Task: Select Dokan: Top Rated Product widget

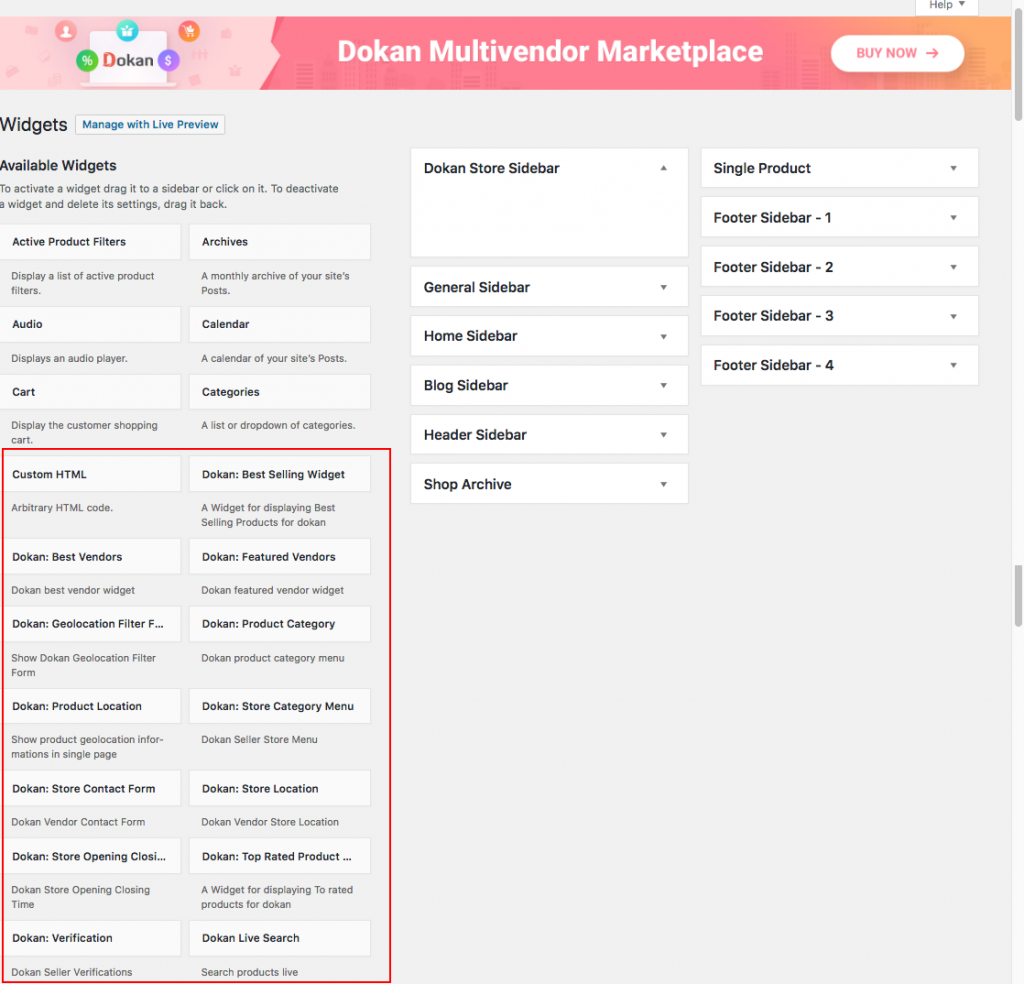Action: [x=280, y=856]
